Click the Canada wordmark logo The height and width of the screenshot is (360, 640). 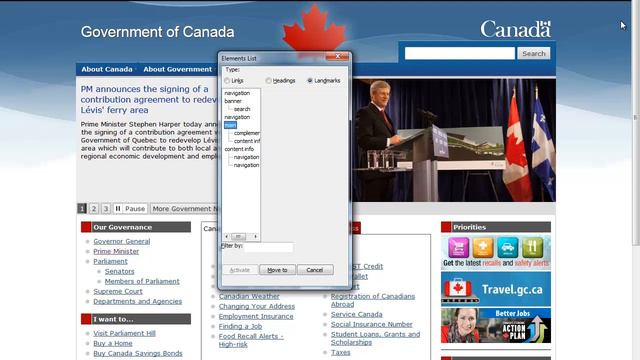[516, 29]
